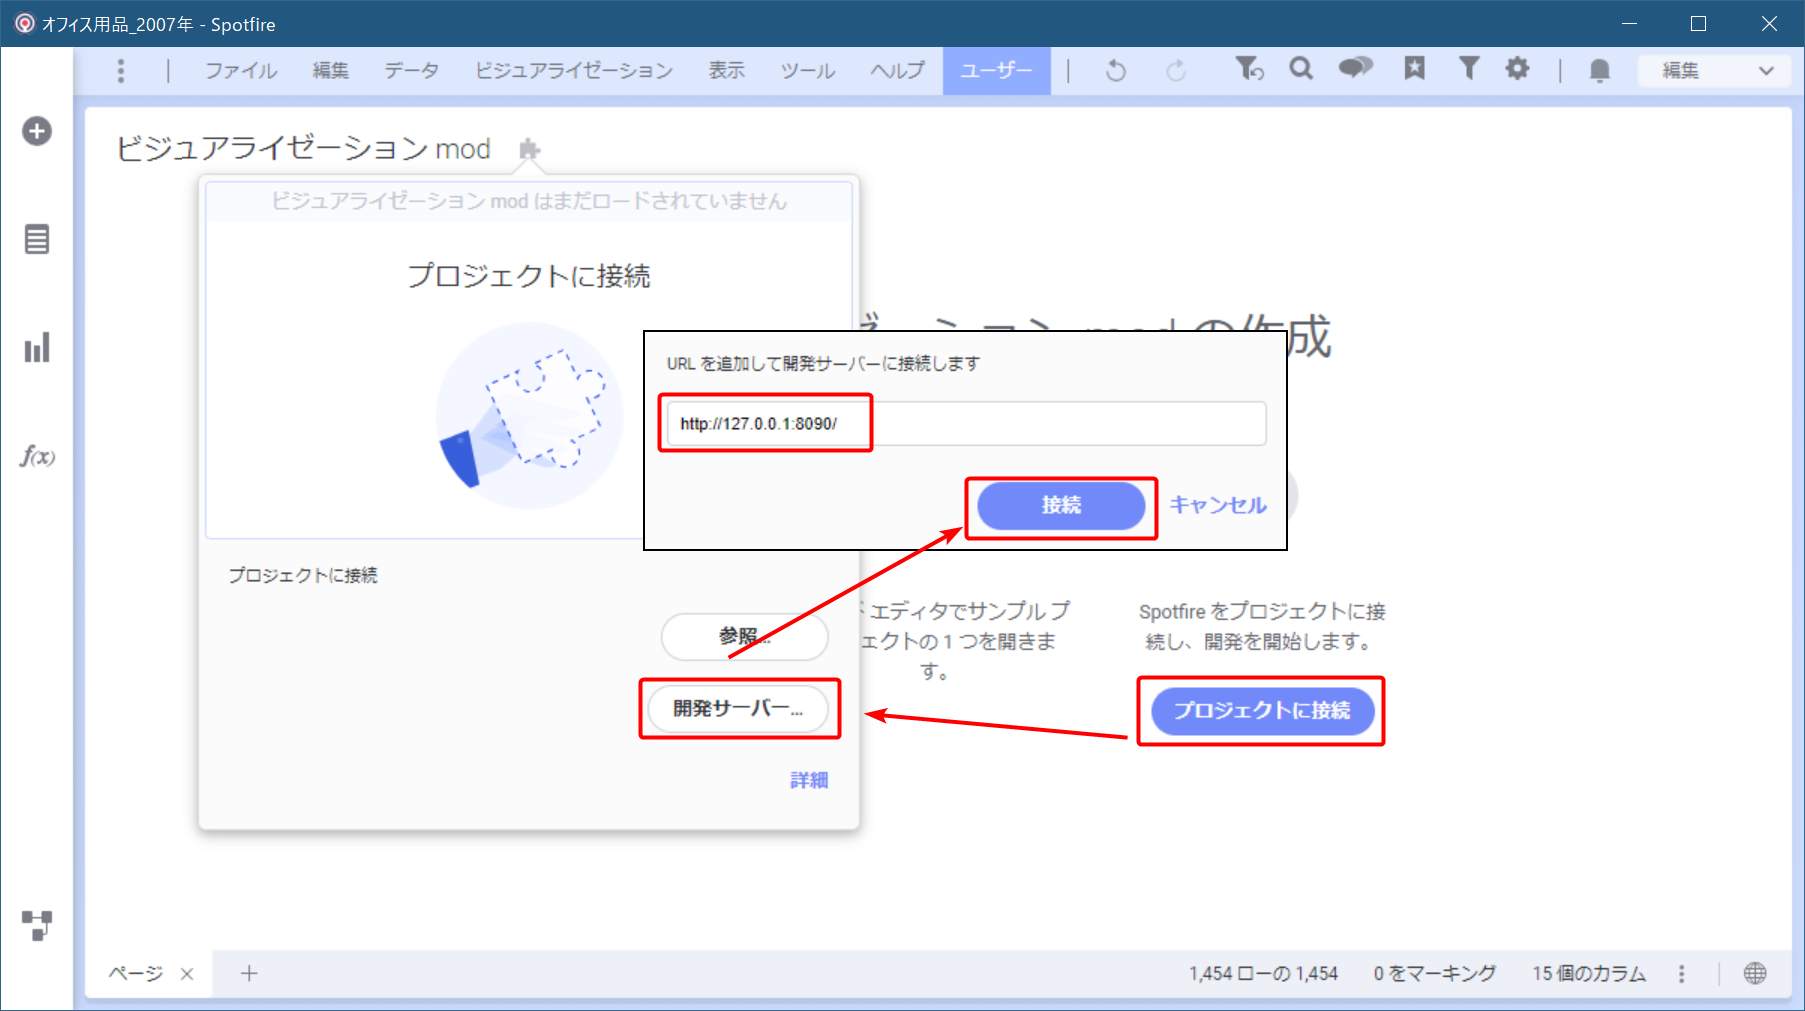
Task: Open the notifications bell
Action: point(1600,70)
